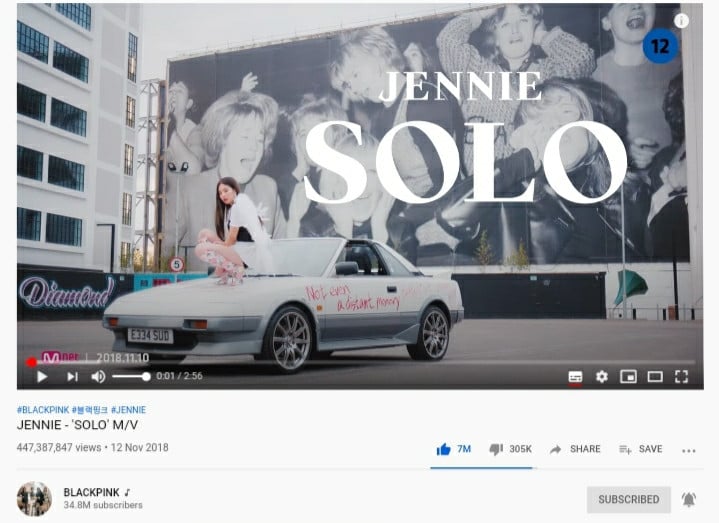
Task: Open the player settings gear
Action: [602, 377]
